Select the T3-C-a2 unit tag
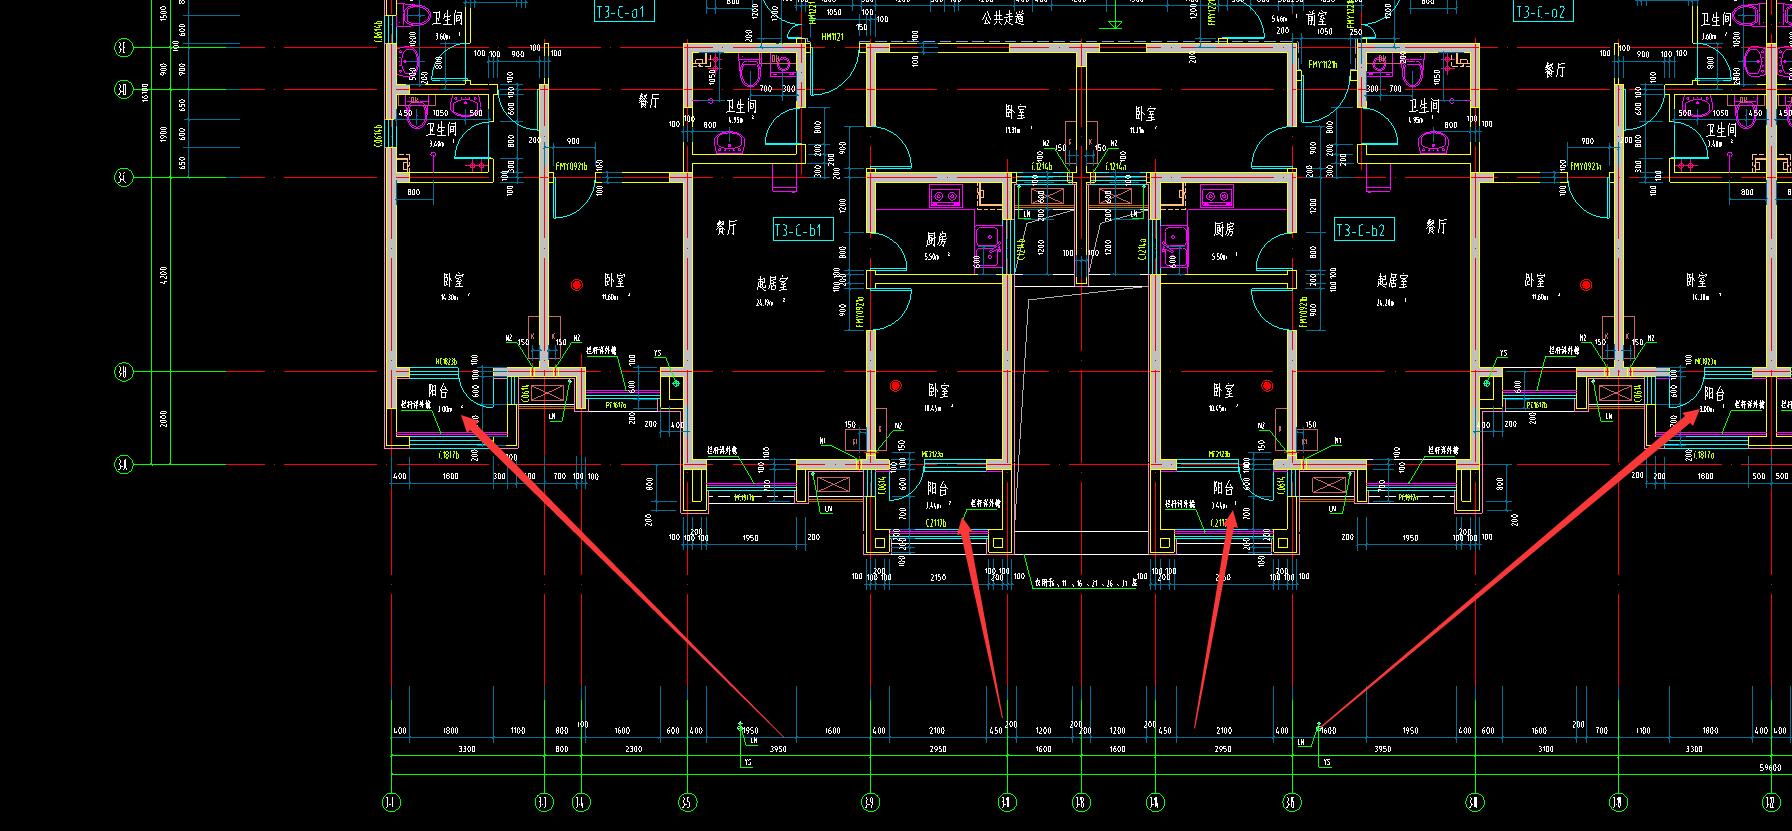Screen dimensions: 1792x831 [1541, 12]
